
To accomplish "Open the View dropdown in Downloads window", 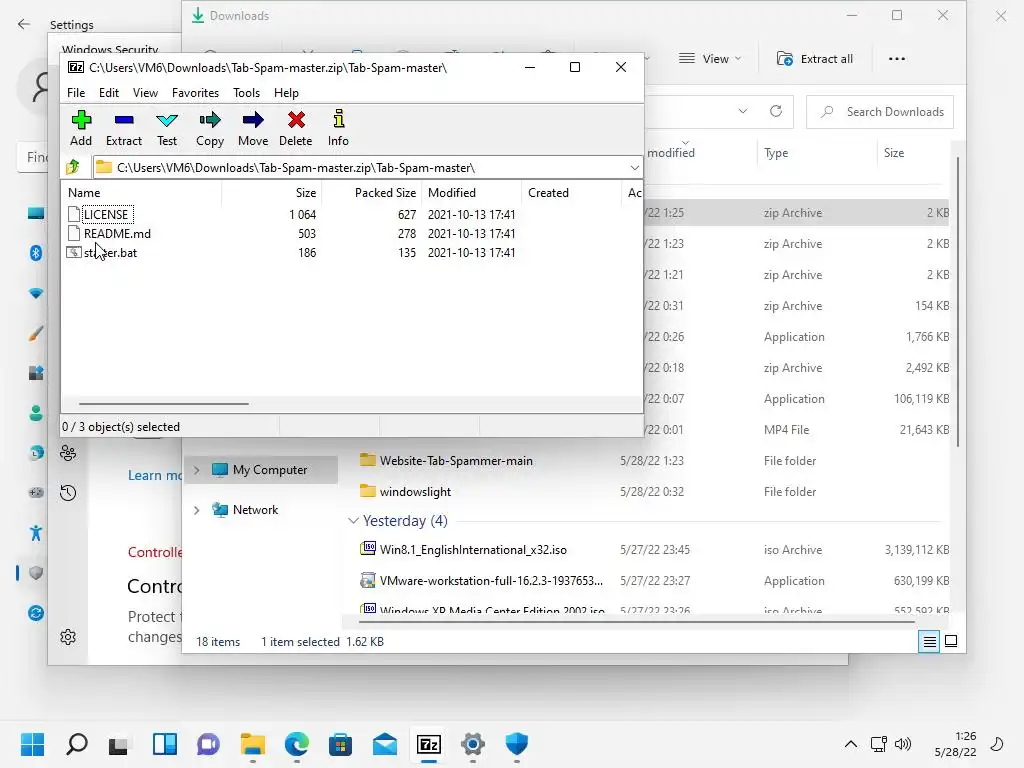I will [710, 59].
